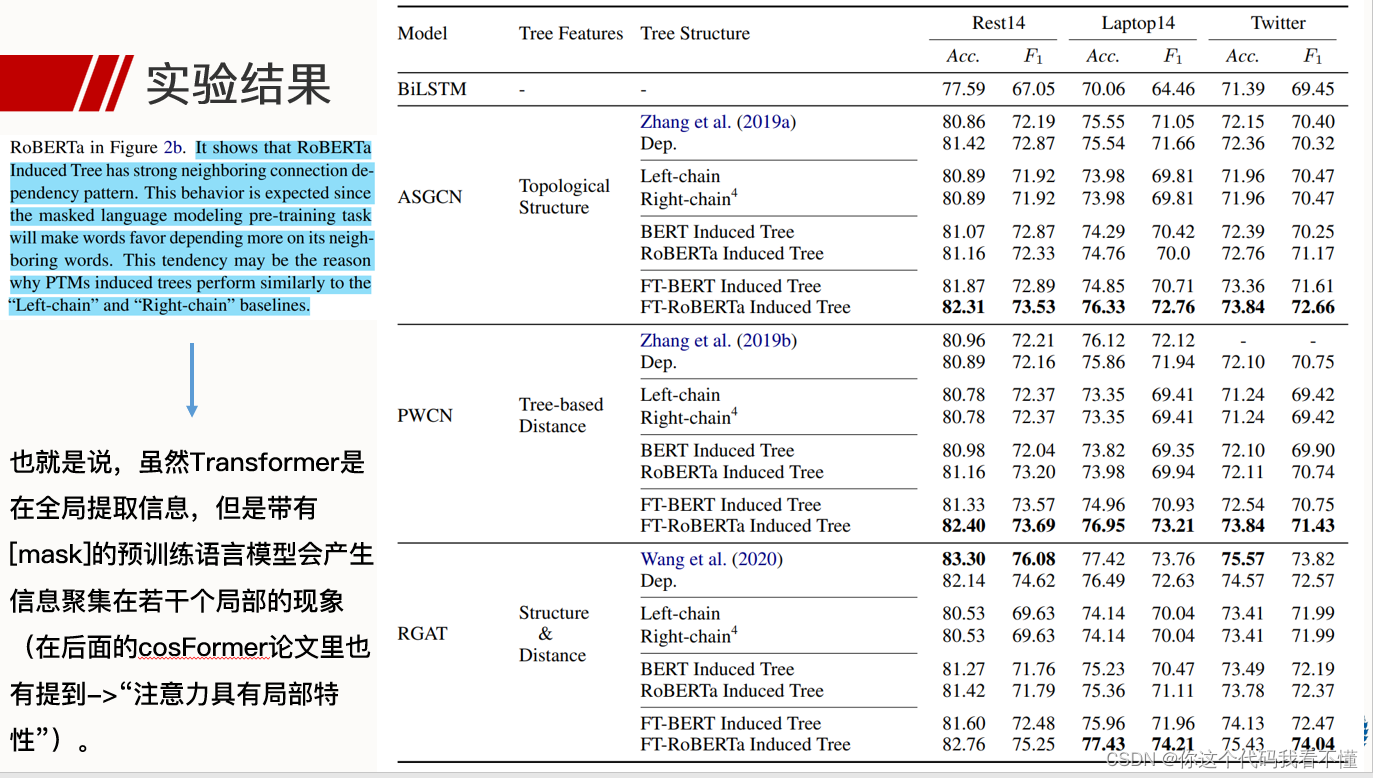Select bold value 73.69
Screen dimensions: 1373x778
(1034, 526)
